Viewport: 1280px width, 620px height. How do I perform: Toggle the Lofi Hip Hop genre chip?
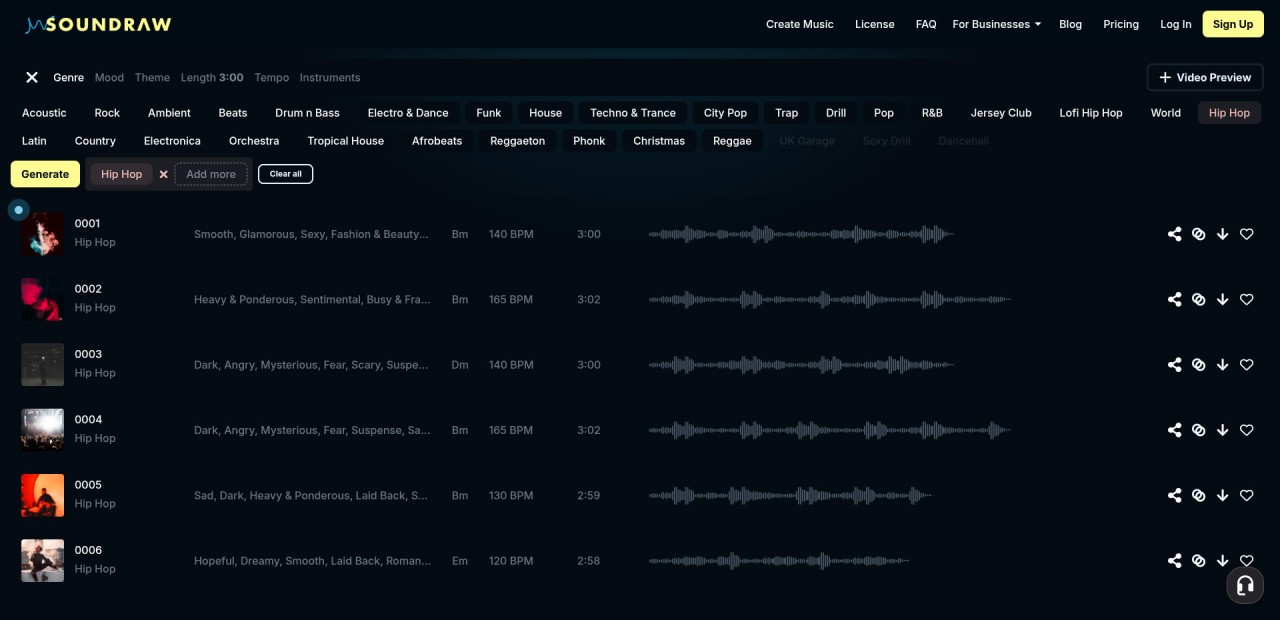click(1090, 113)
